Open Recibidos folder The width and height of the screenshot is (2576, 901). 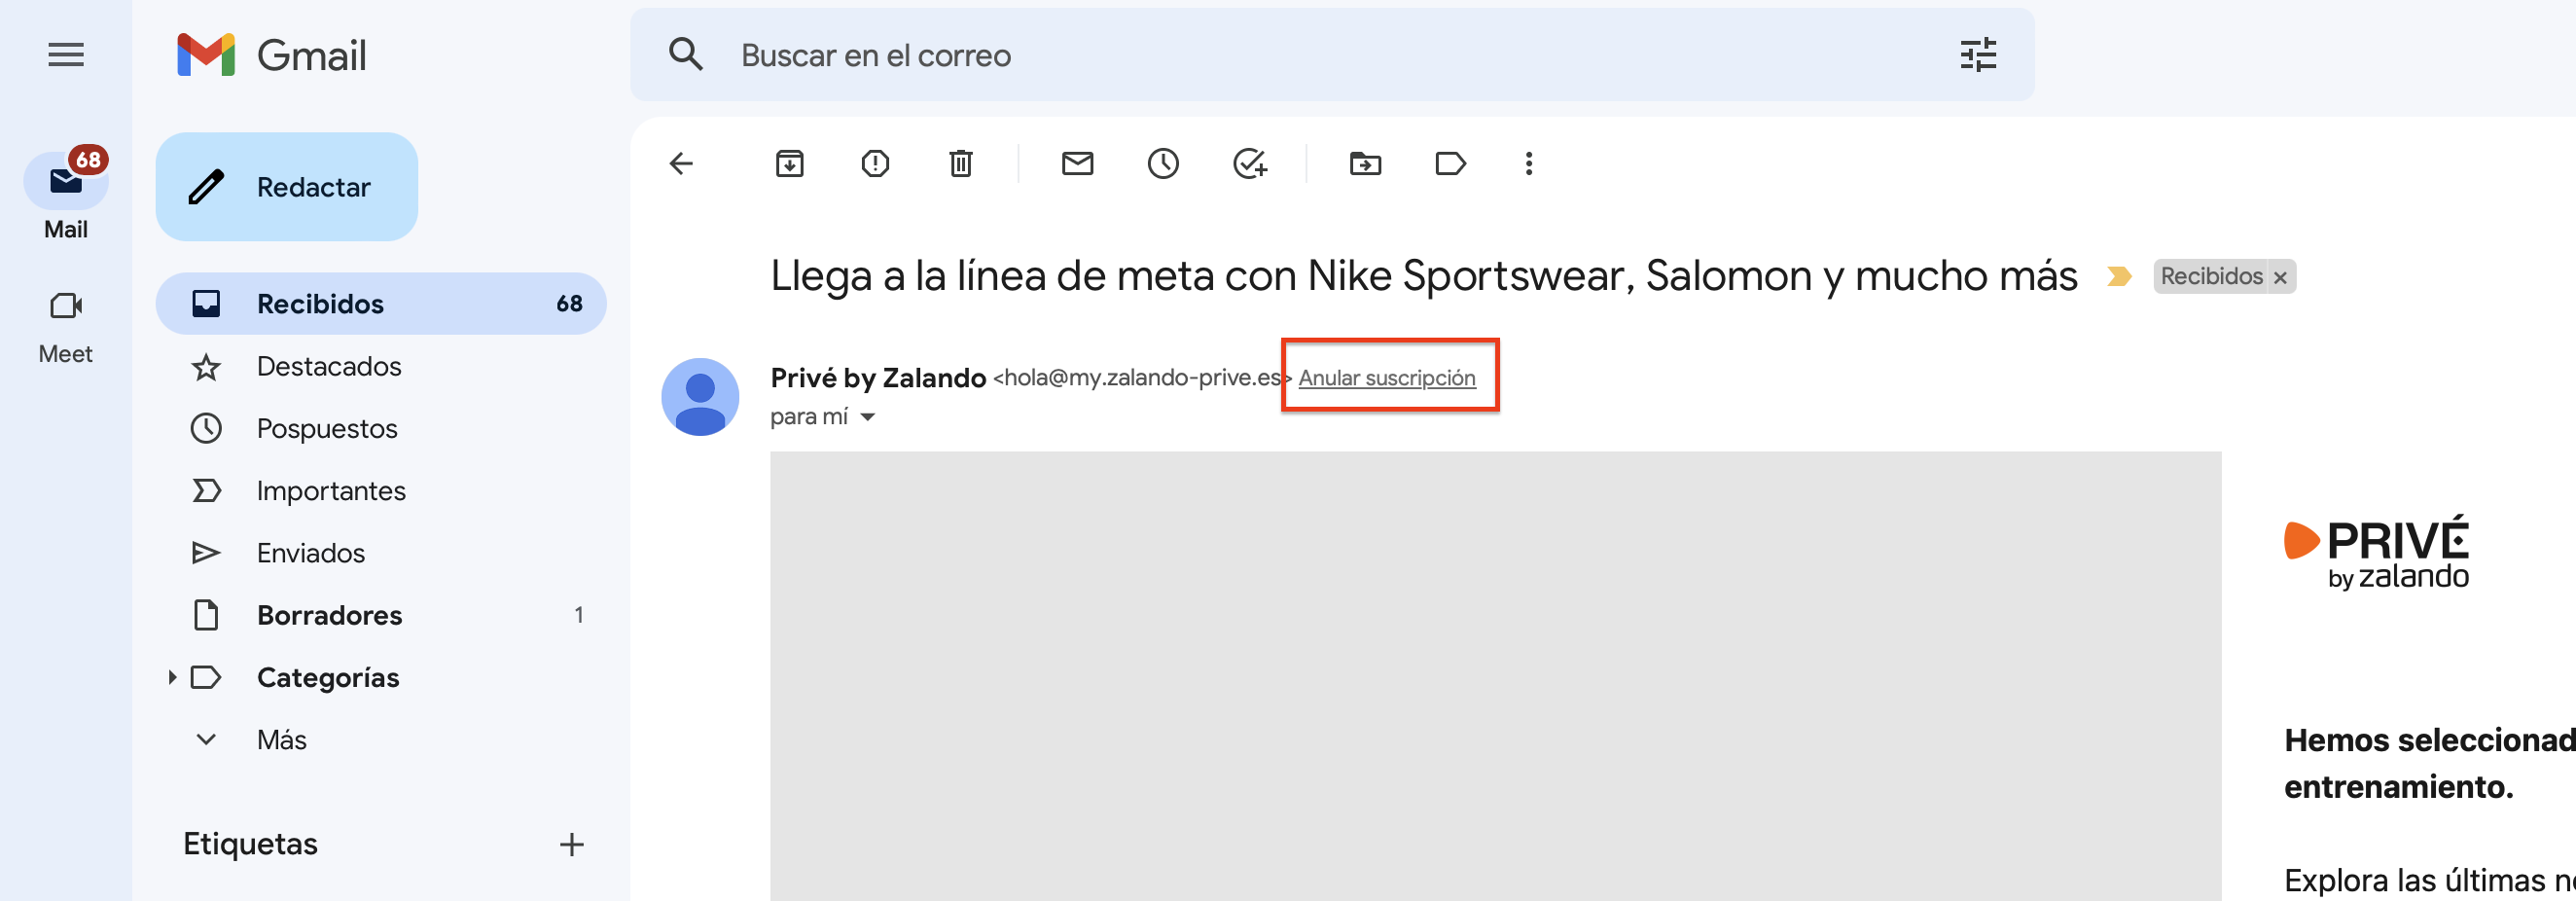click(381, 304)
